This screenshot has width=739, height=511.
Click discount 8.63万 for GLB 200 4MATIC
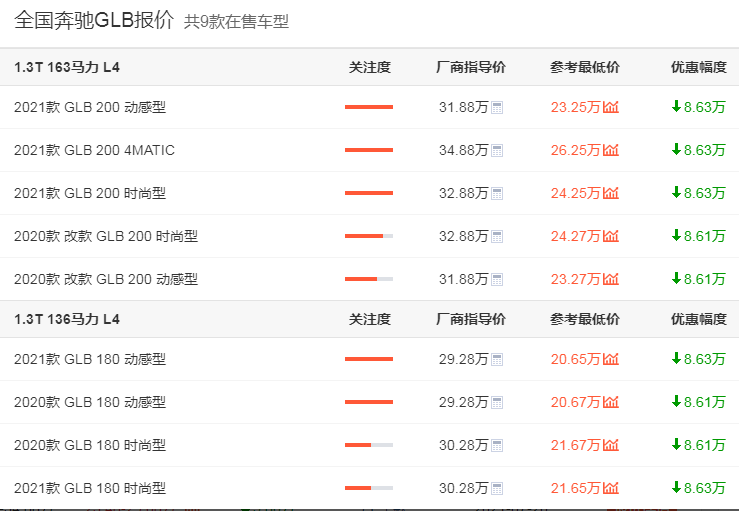point(698,150)
